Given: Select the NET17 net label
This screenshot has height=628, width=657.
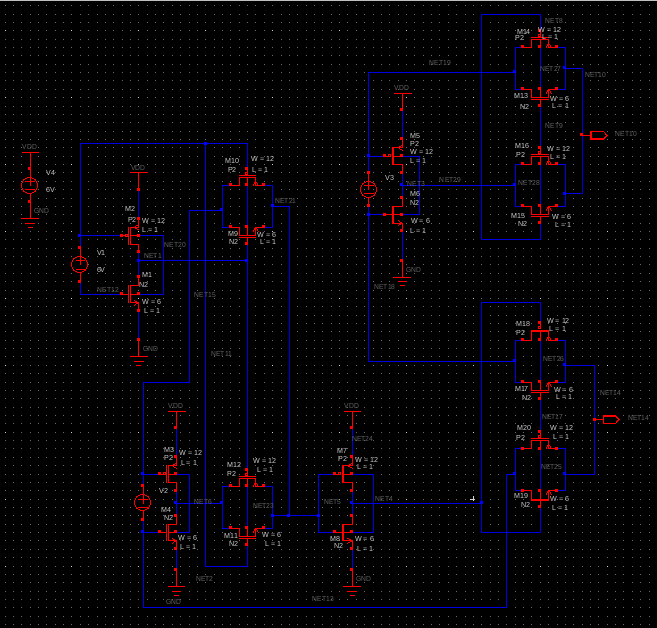Looking at the screenshot, I should [x=552, y=416].
